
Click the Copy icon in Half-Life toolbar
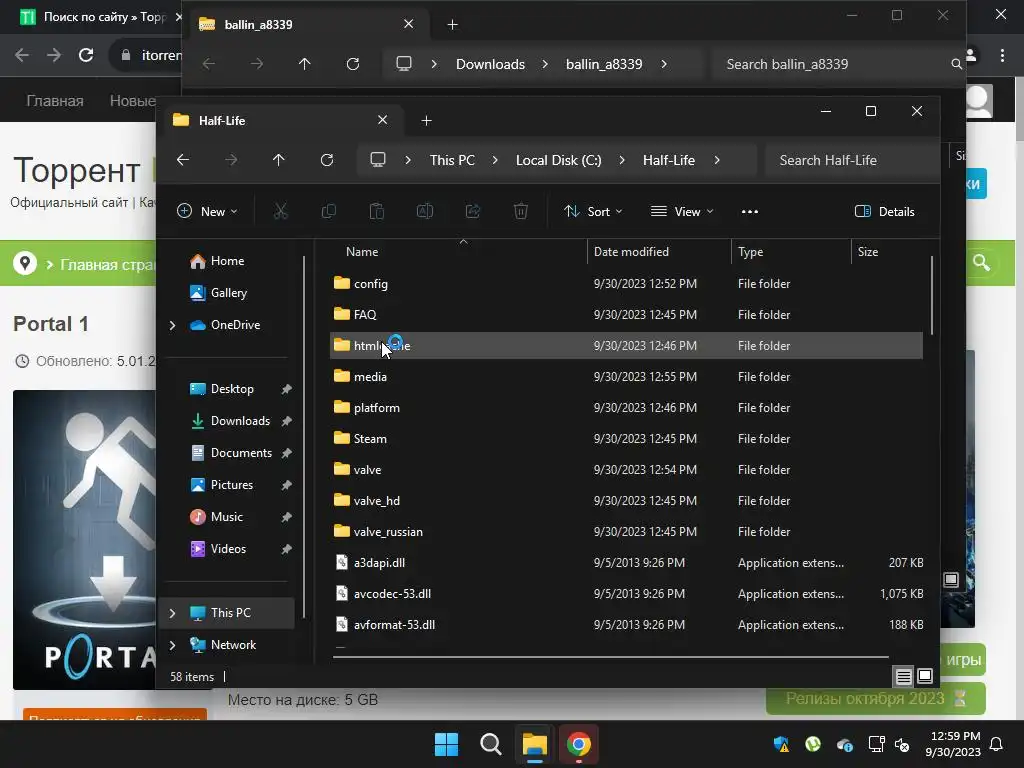328,212
